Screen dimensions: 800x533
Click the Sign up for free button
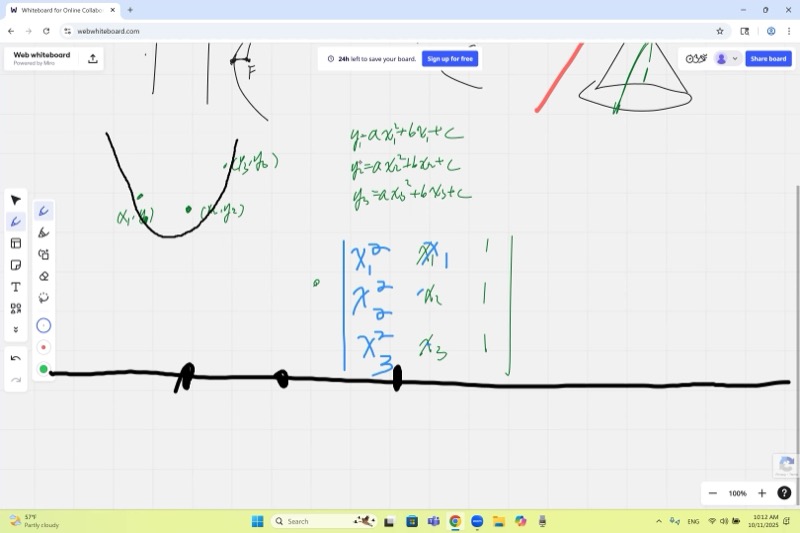[450, 59]
